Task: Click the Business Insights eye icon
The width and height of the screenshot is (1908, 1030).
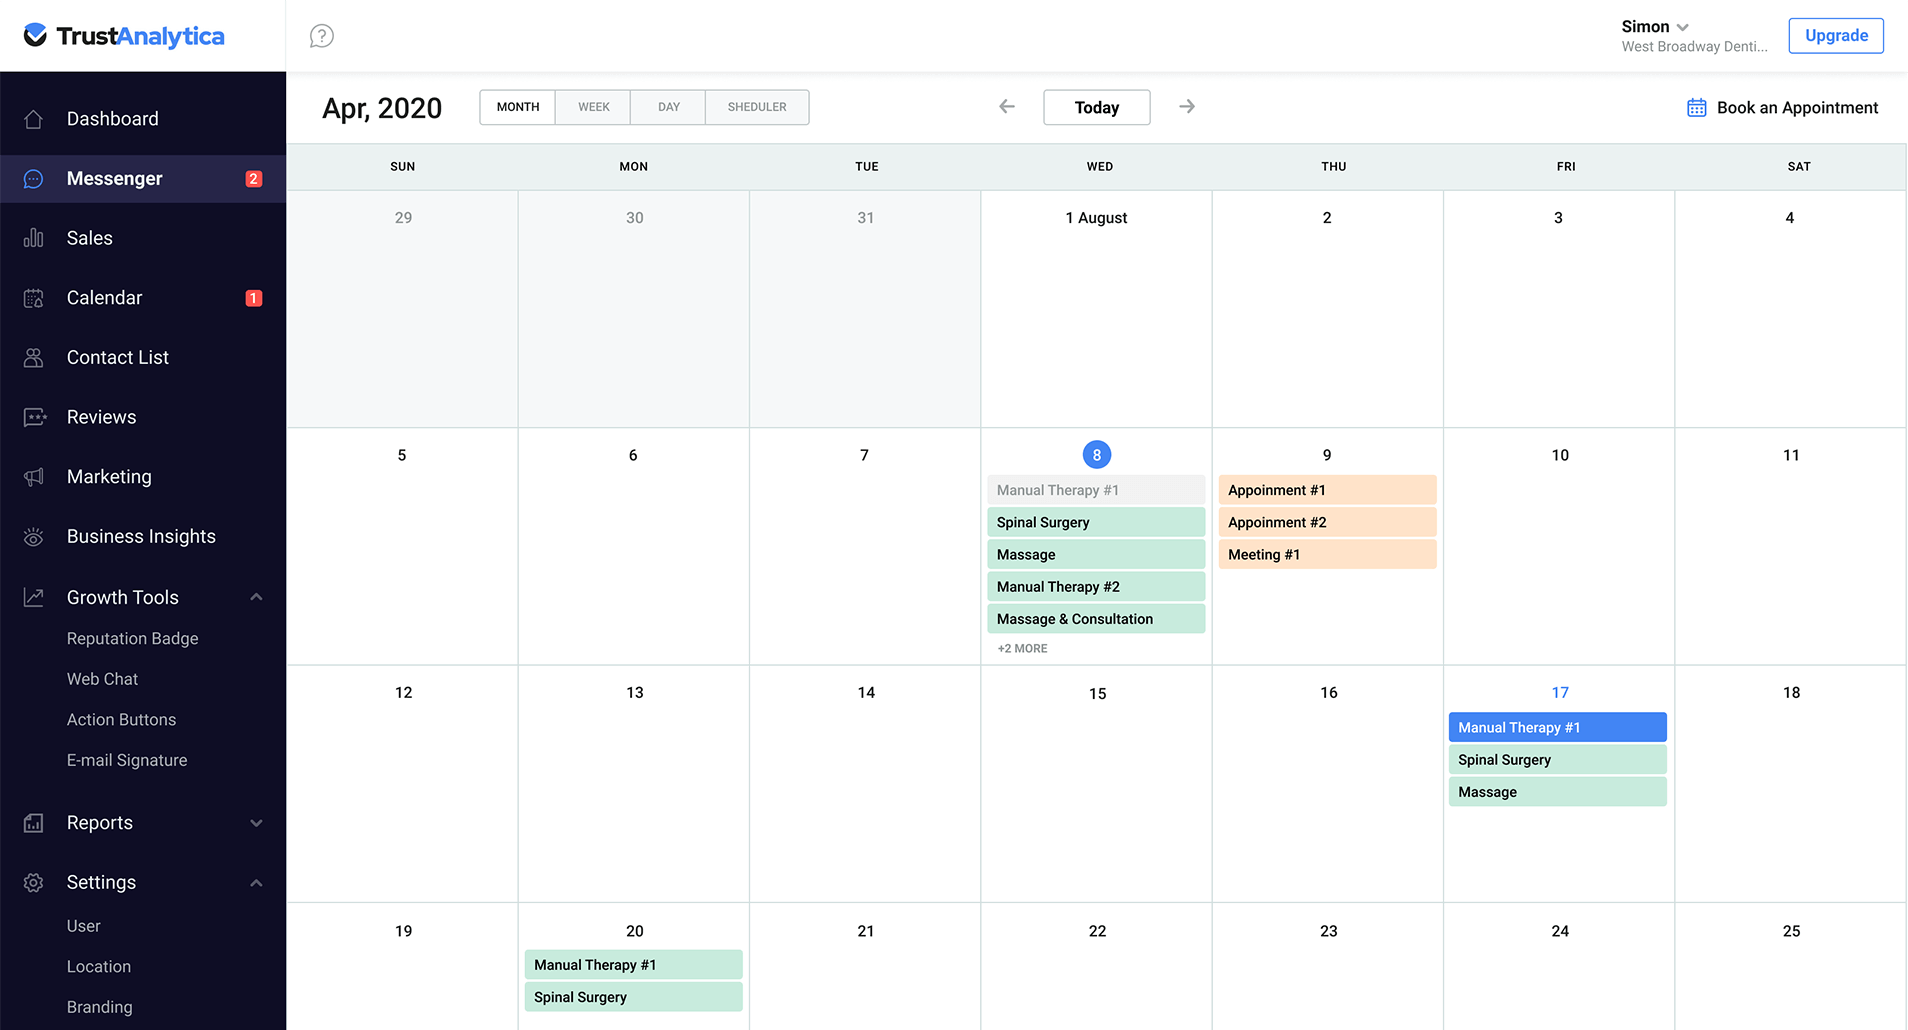Action: (34, 537)
